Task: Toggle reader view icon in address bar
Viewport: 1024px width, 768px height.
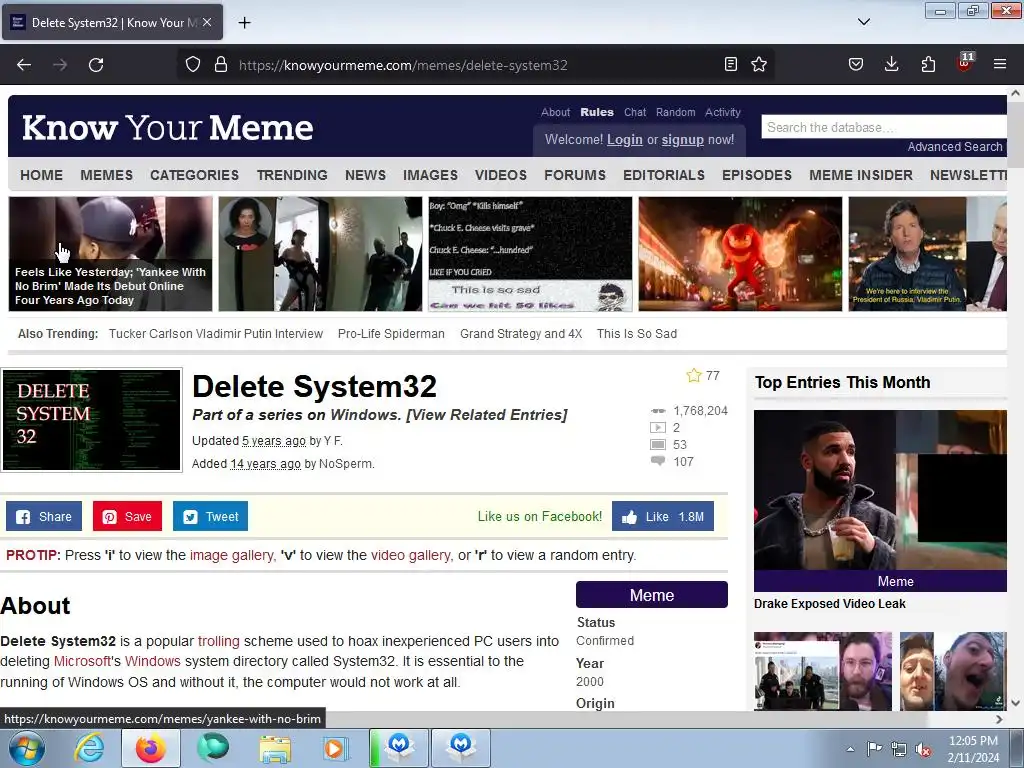Action: [731, 64]
